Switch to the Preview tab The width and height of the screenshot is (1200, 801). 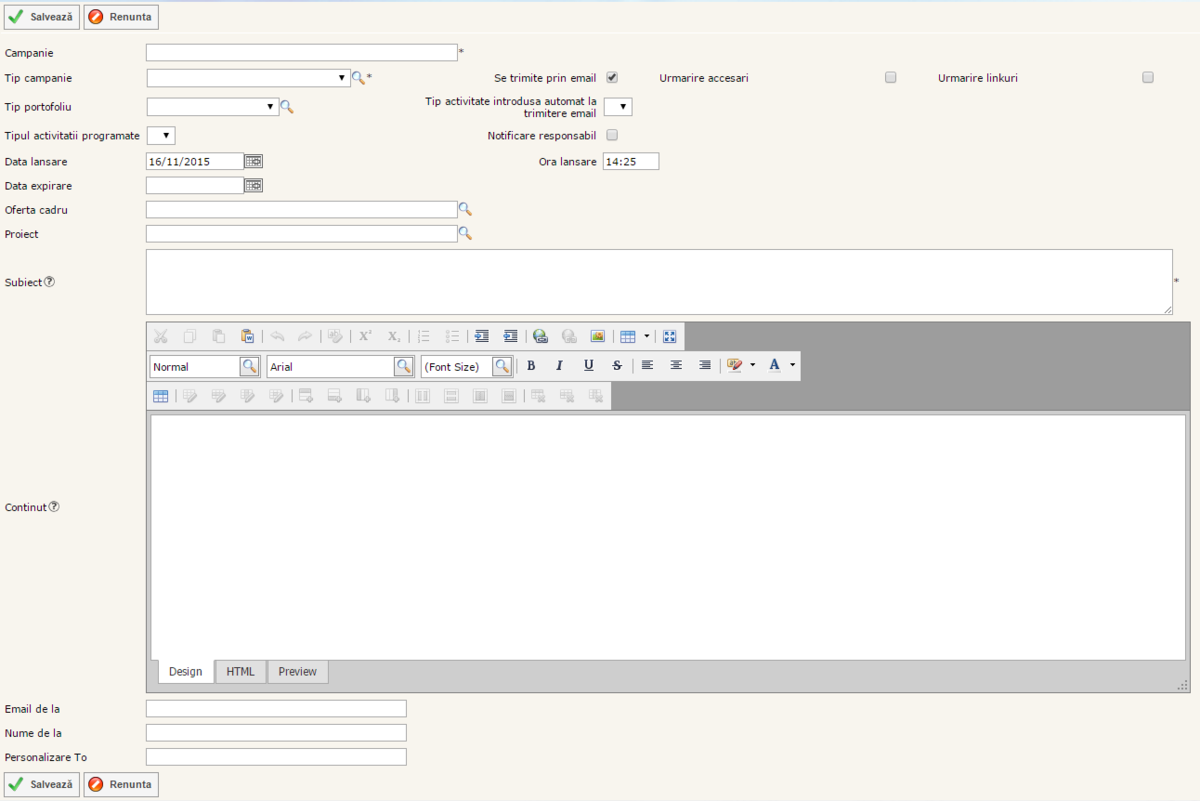click(297, 672)
